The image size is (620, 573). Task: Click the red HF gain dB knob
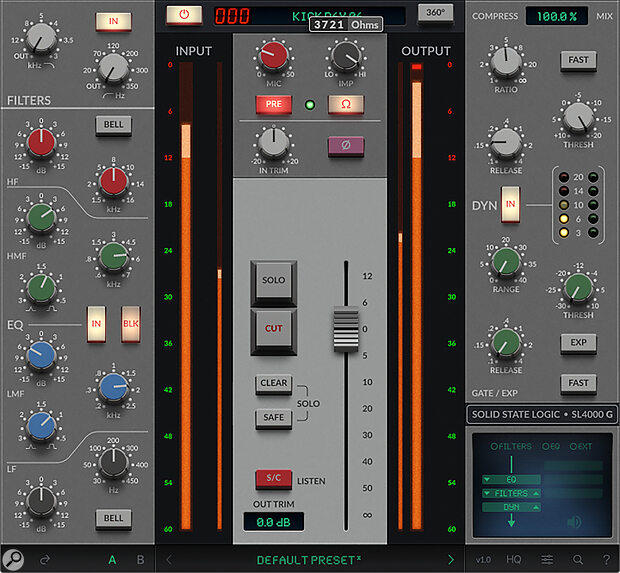click(x=41, y=142)
